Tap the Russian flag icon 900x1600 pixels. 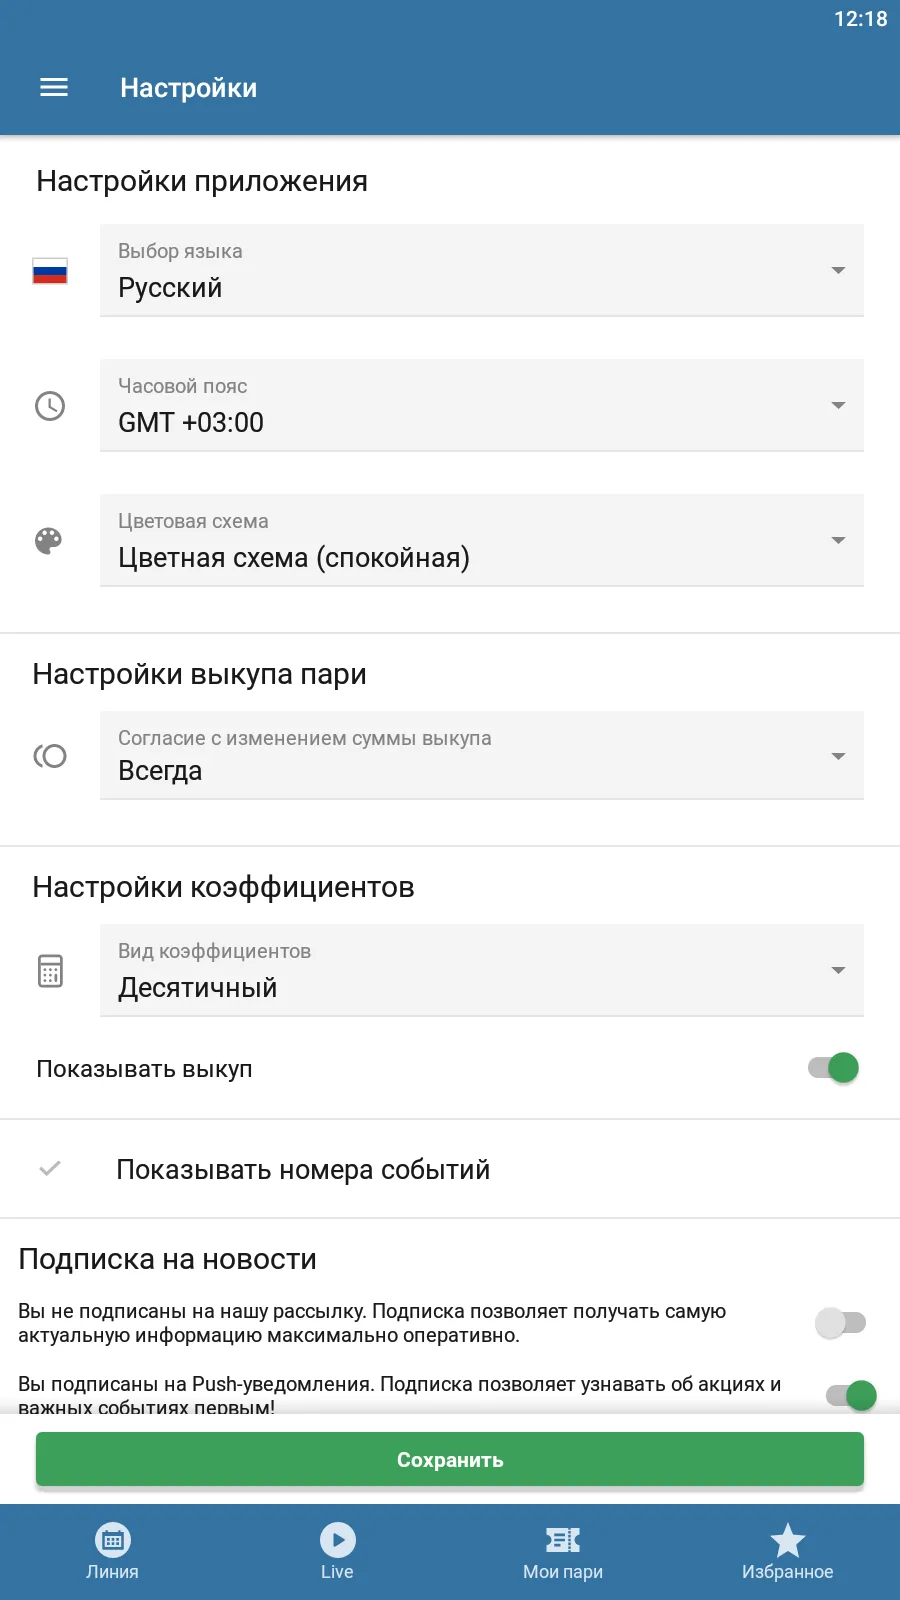(50, 271)
